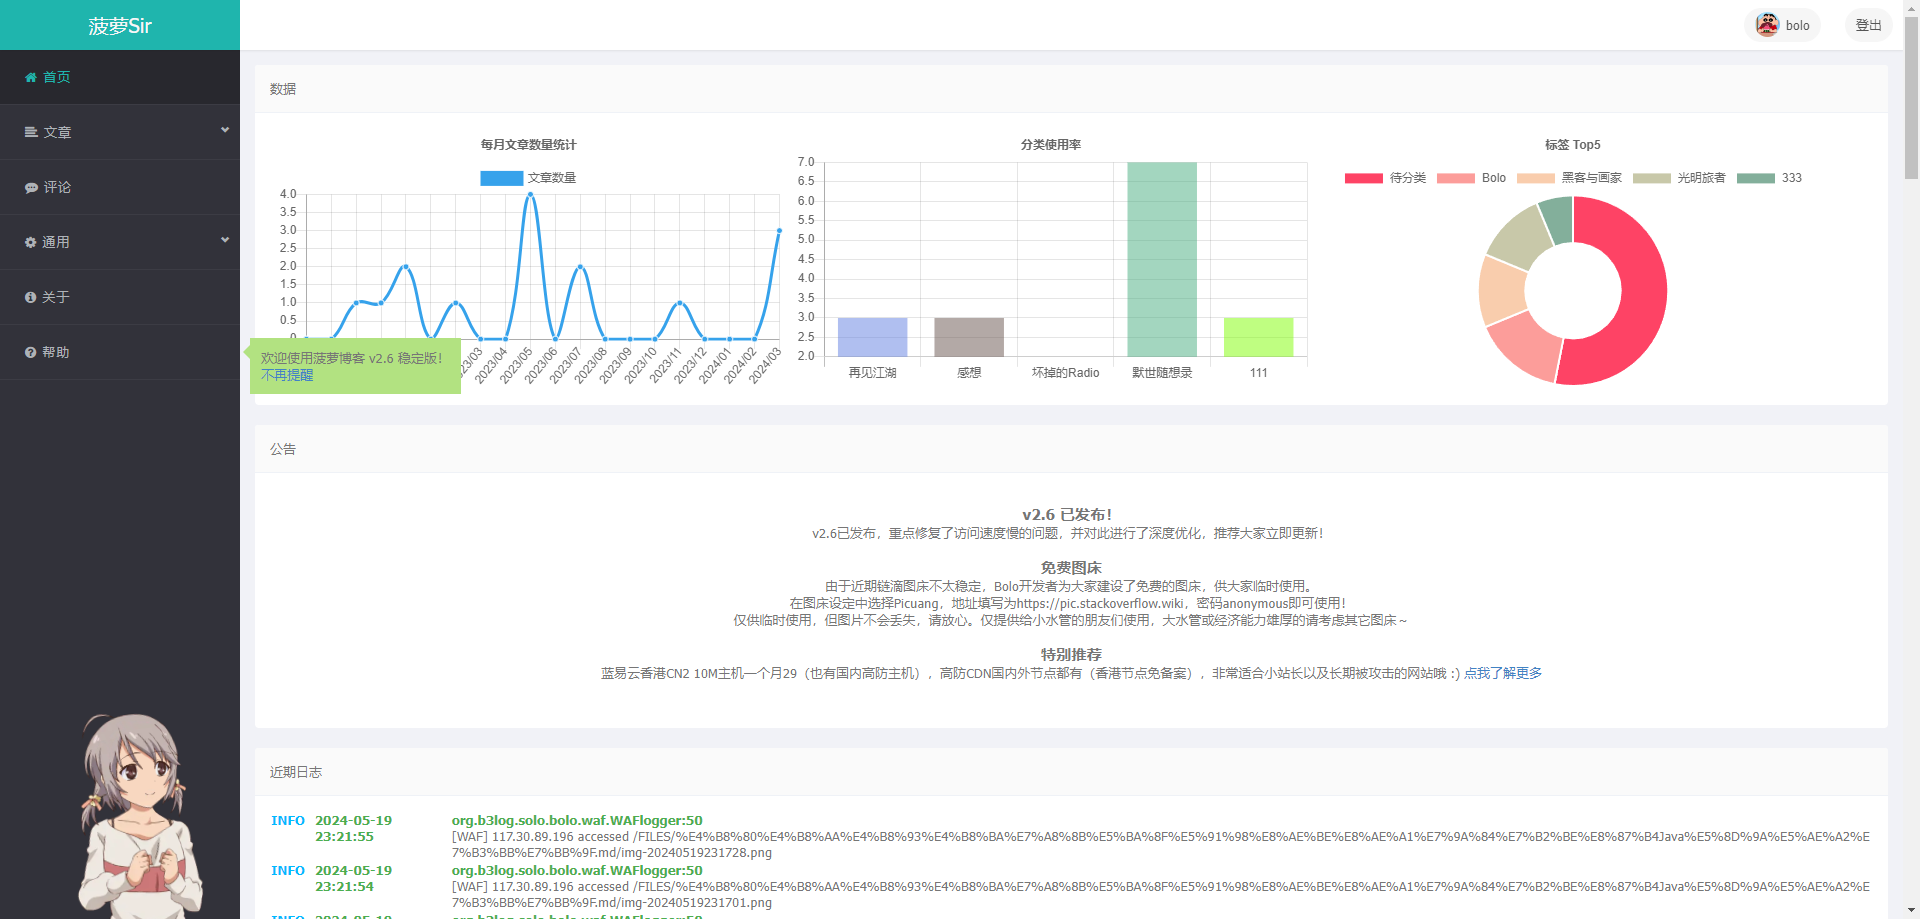Click the 关于 info icon
The image size is (1920, 919).
tap(30, 297)
